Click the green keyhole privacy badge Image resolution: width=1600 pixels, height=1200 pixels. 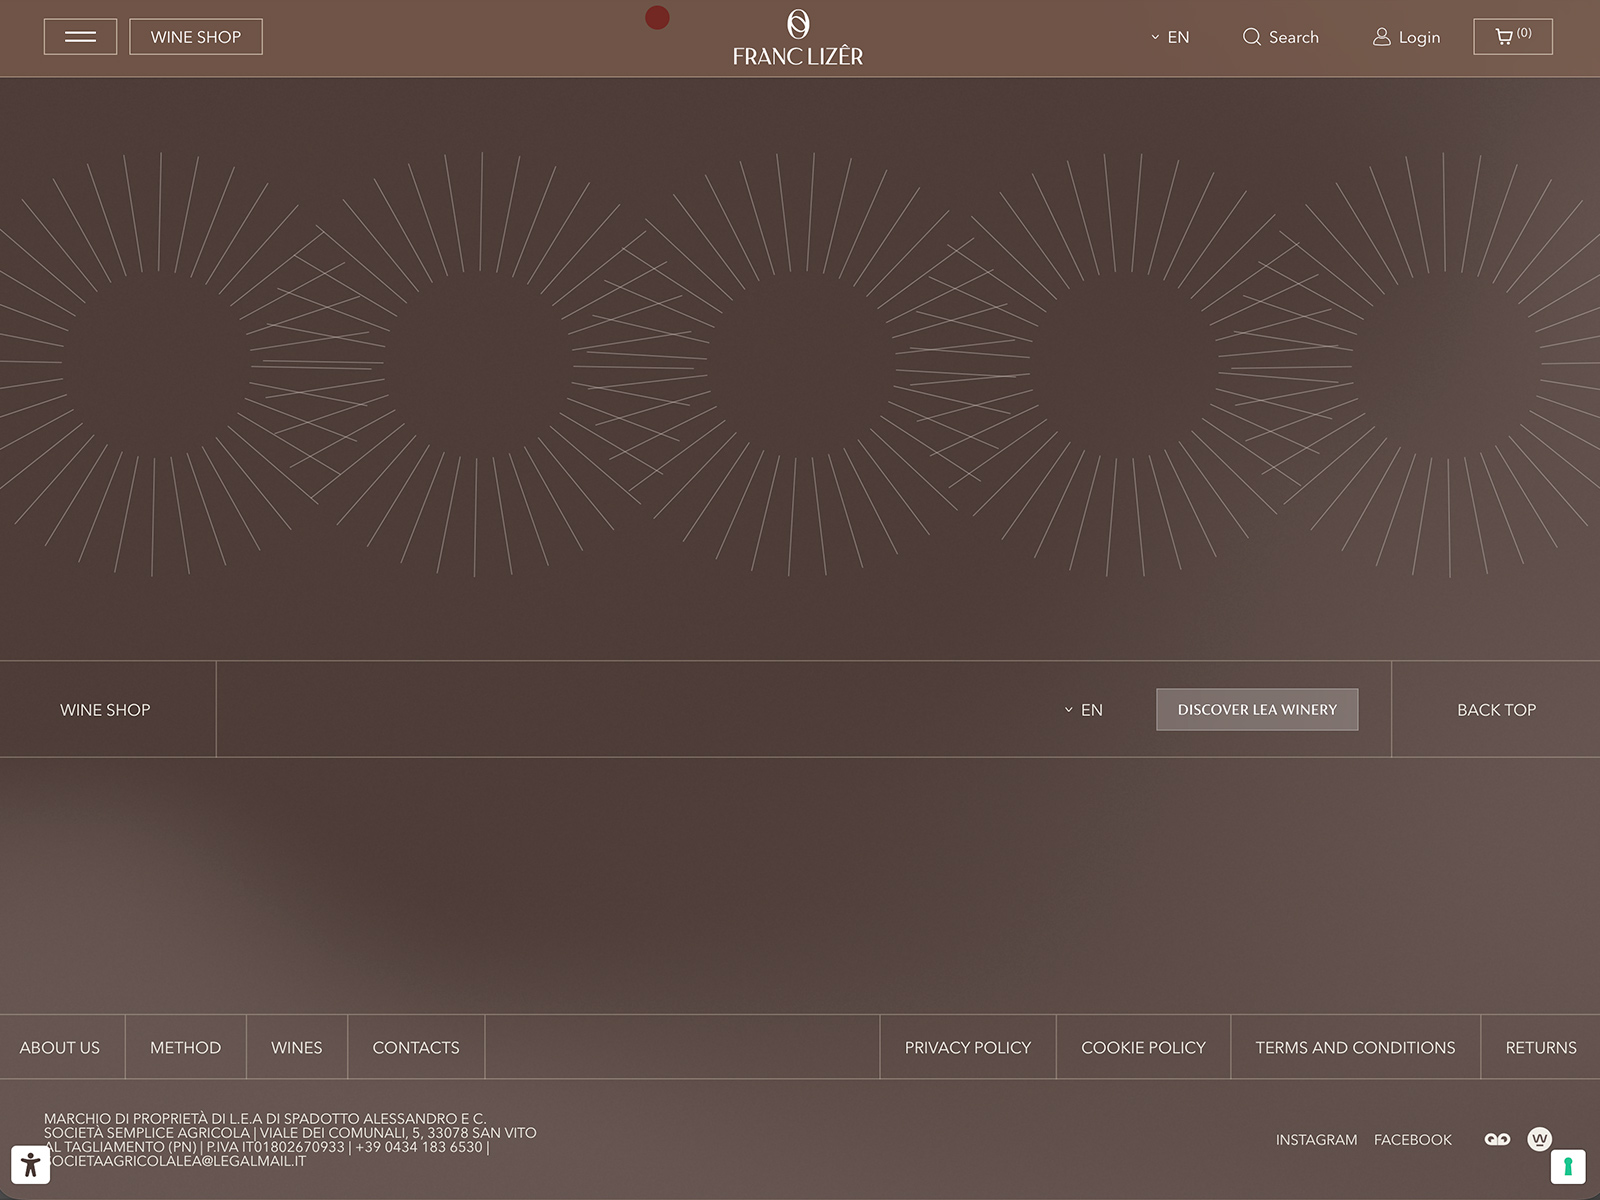1567,1166
